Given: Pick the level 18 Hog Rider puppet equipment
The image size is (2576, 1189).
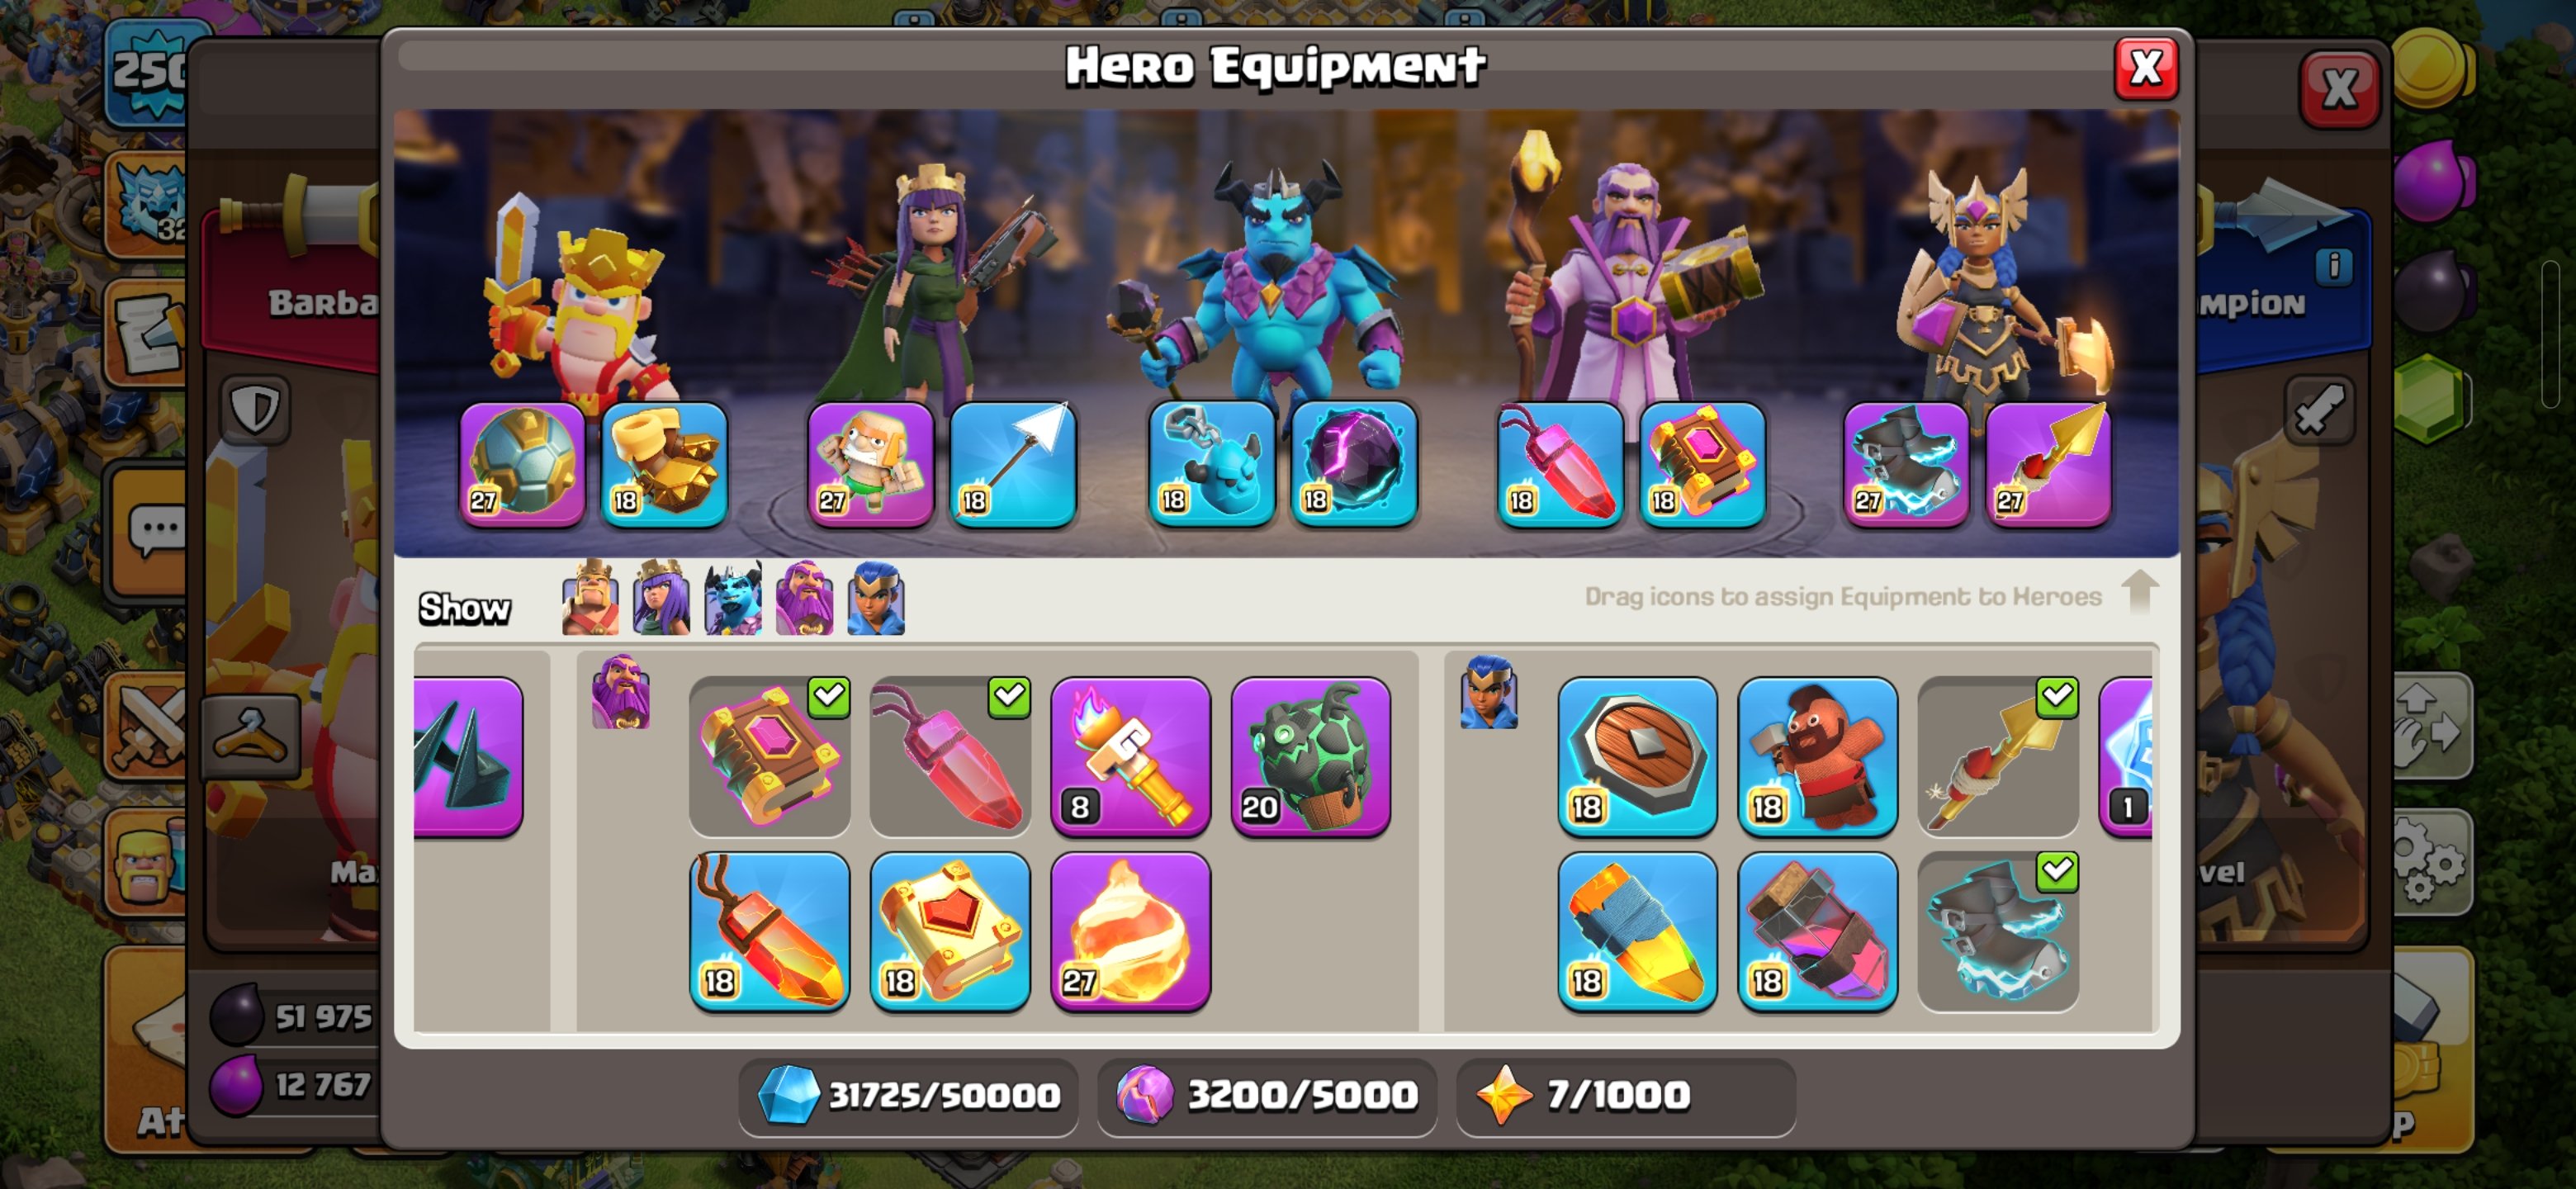Looking at the screenshot, I should coord(1817,756).
